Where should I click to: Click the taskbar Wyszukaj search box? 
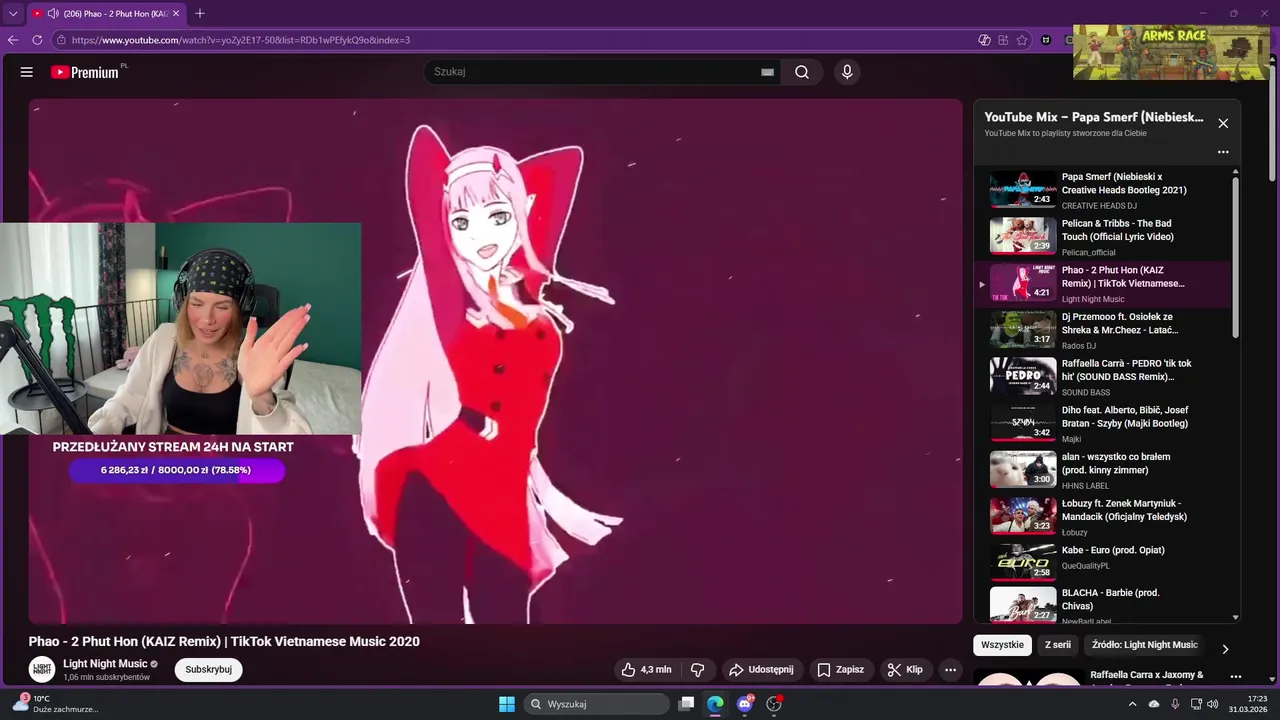[x=597, y=704]
